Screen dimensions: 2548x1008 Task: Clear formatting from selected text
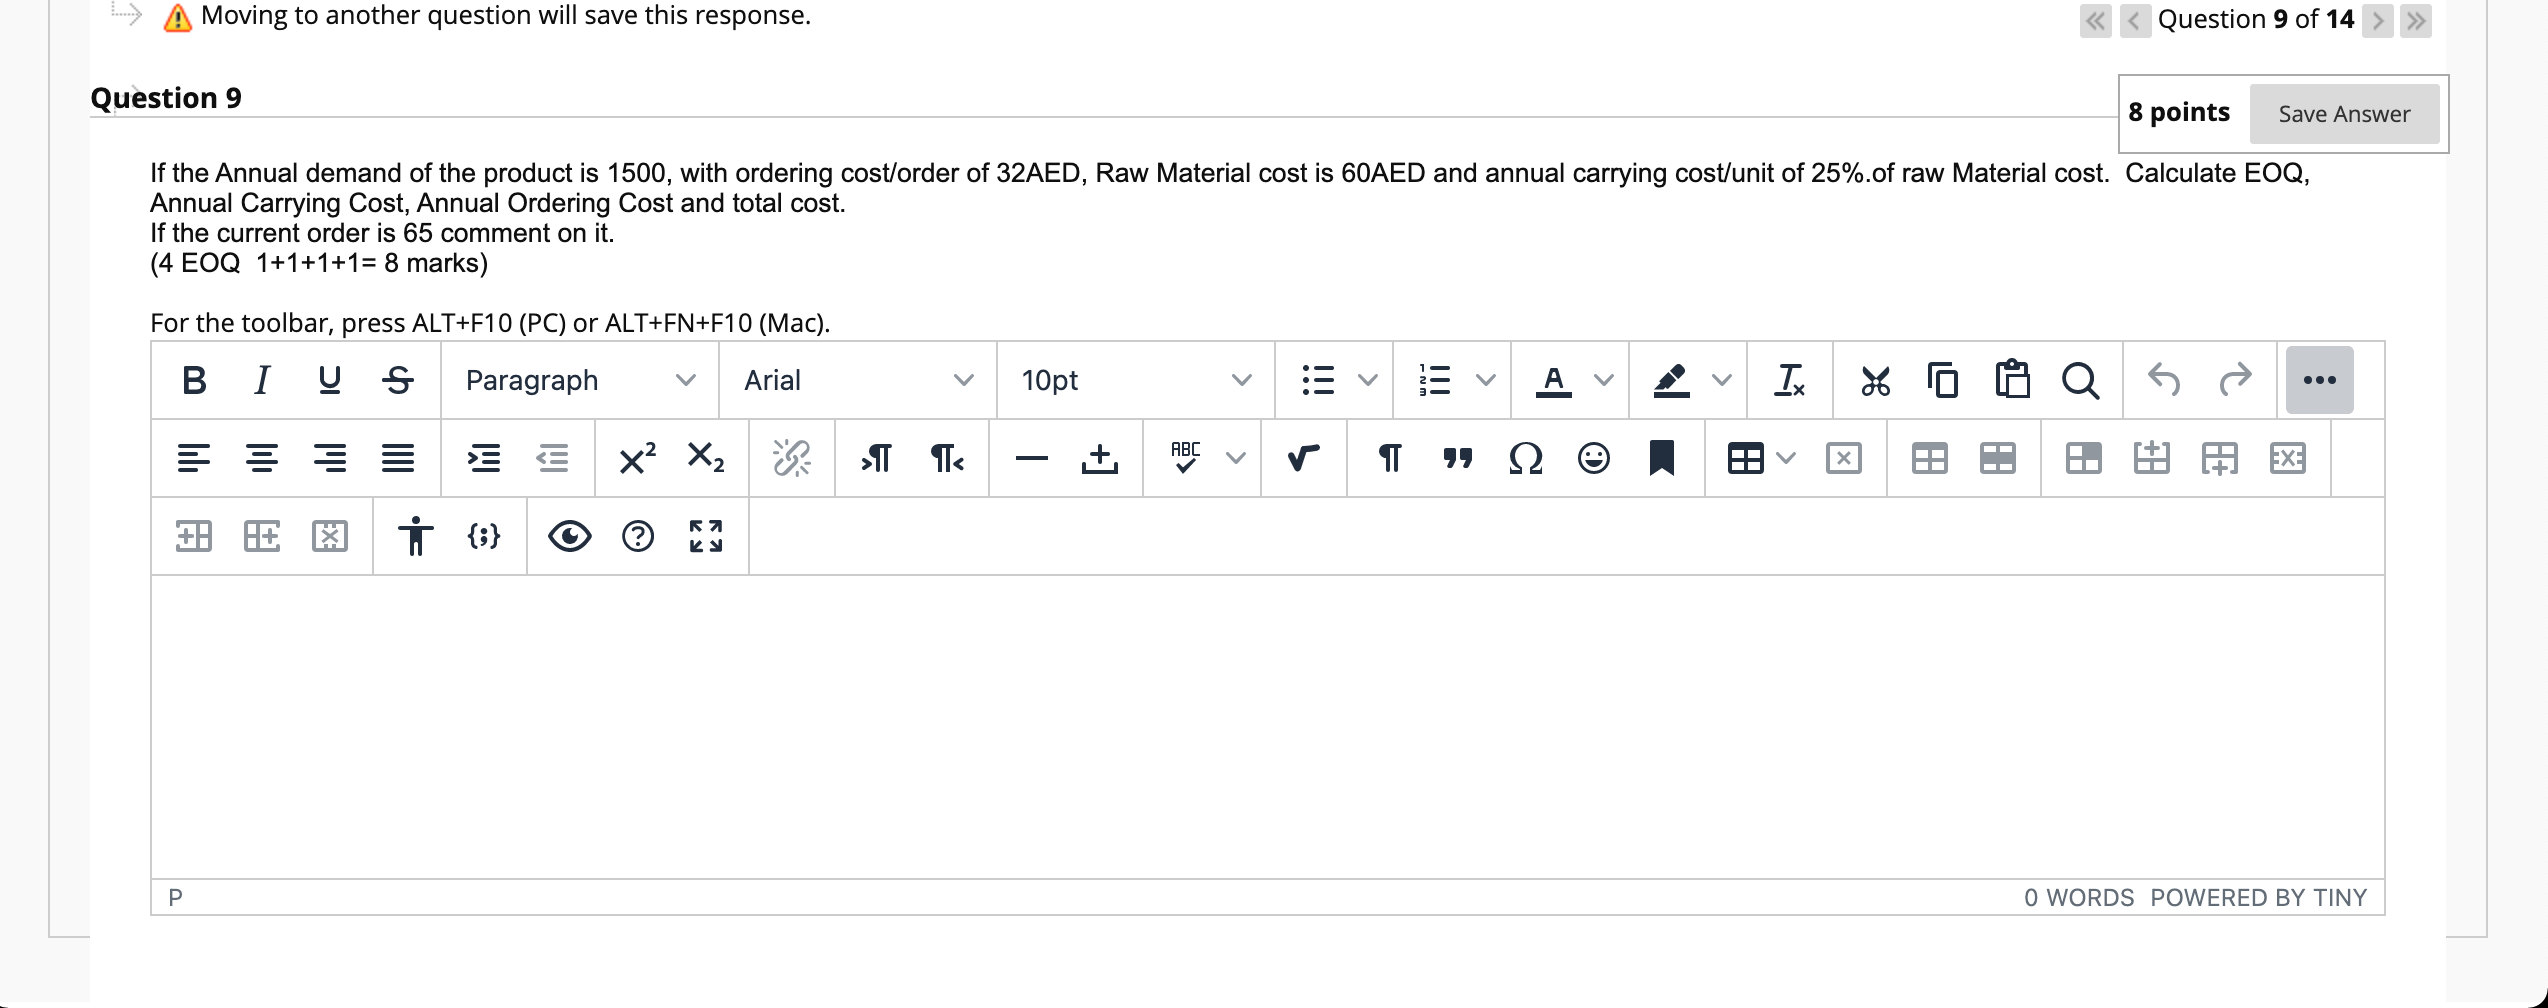pyautogui.click(x=1790, y=380)
